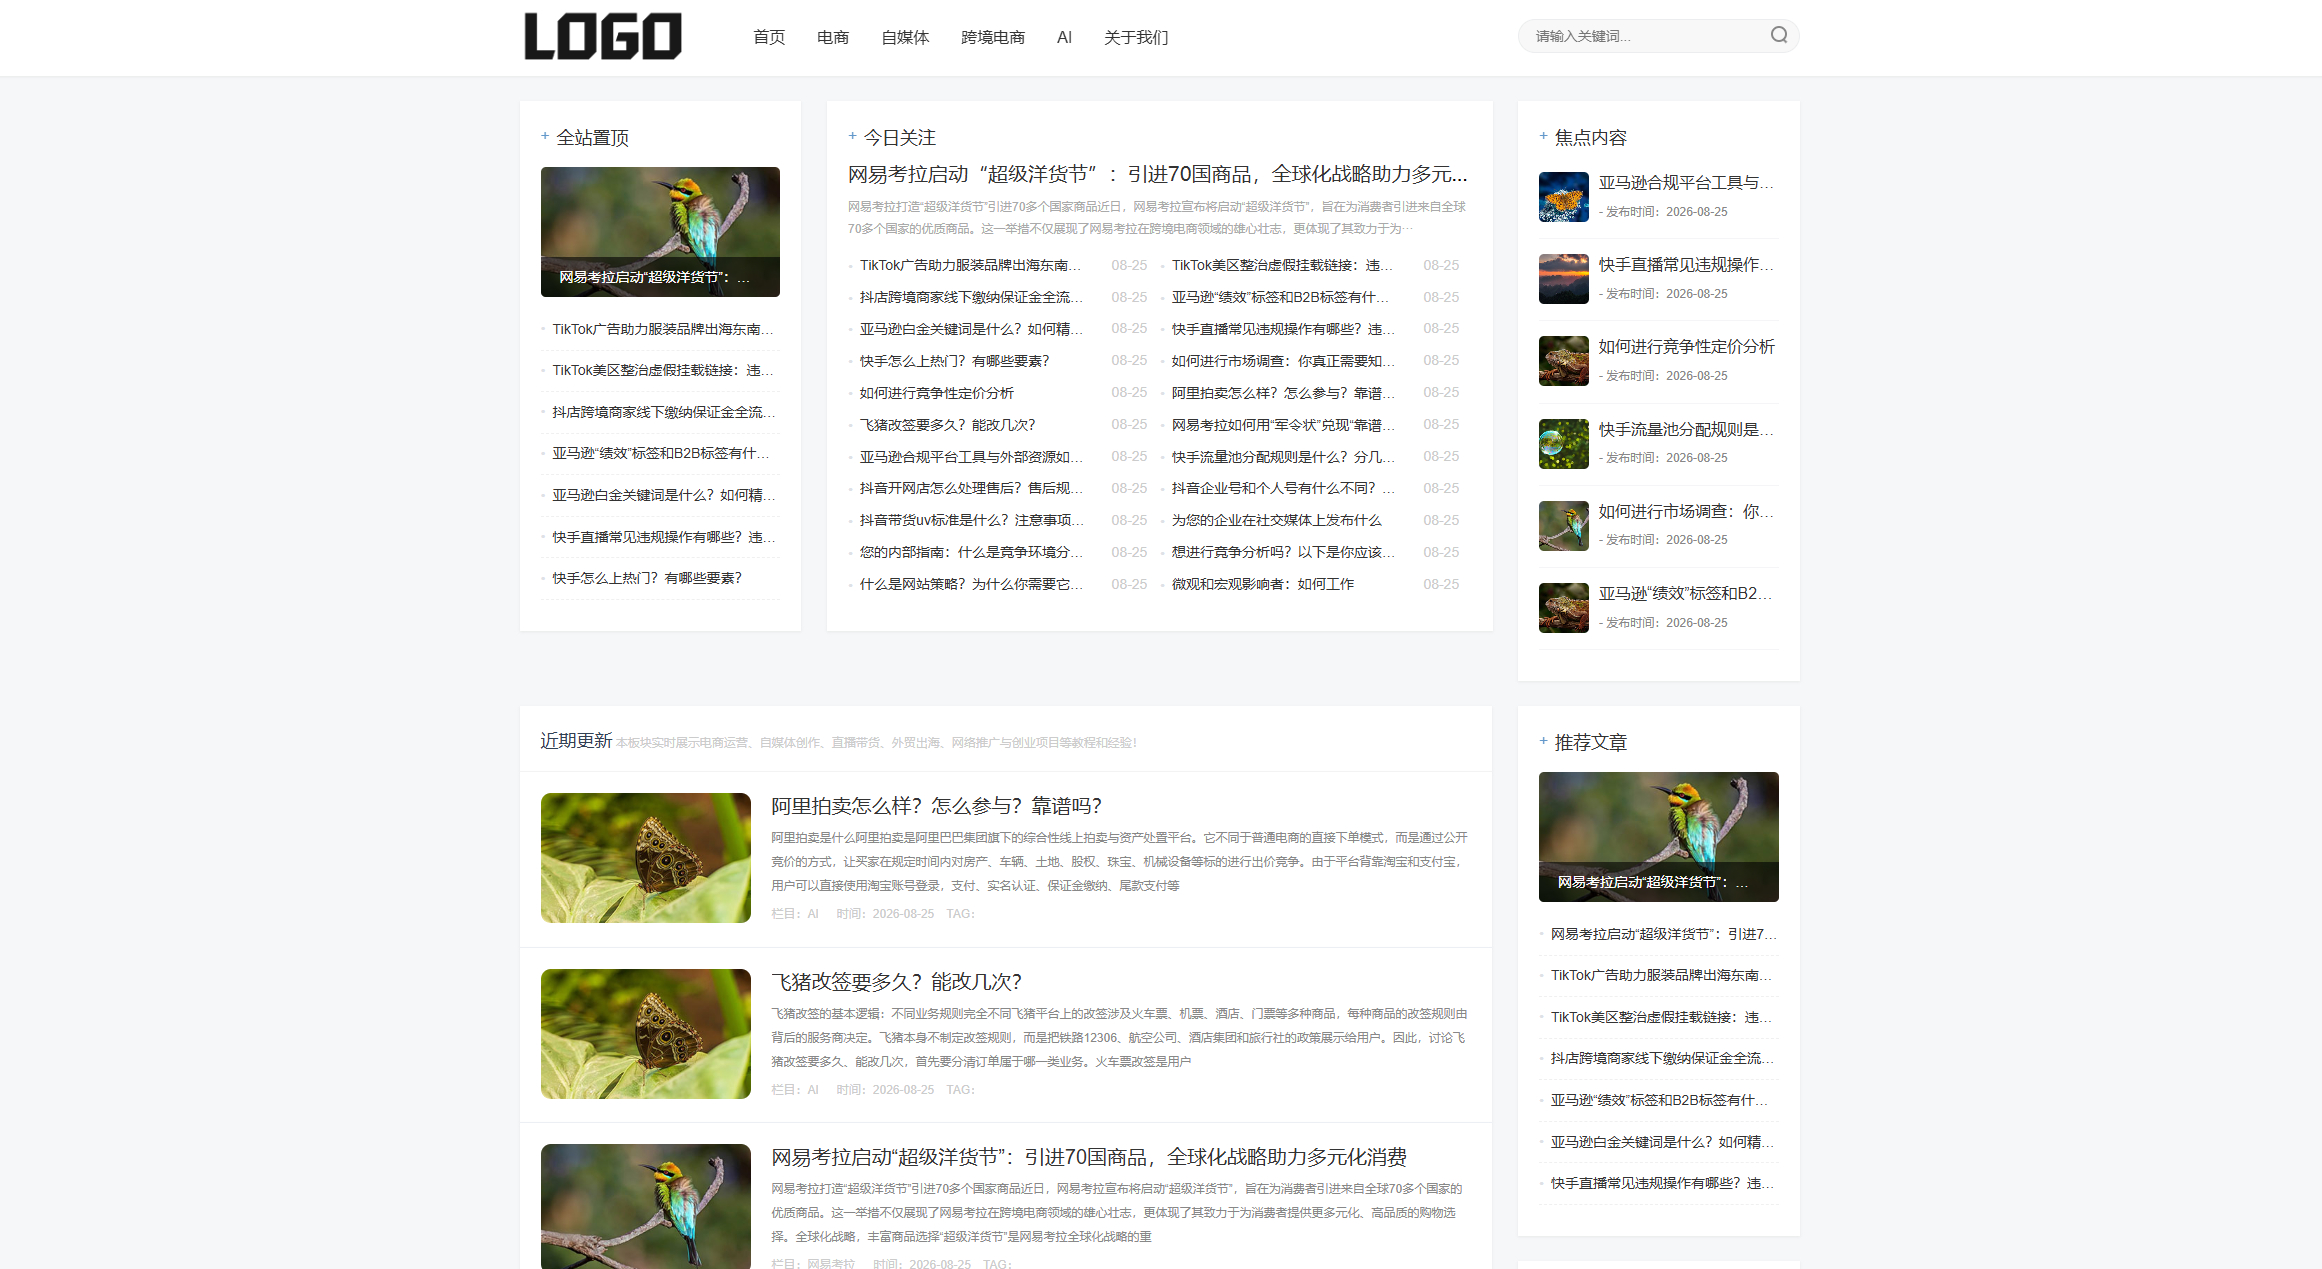
Task: Open the 关于我们 navigation menu item
Action: [1136, 37]
